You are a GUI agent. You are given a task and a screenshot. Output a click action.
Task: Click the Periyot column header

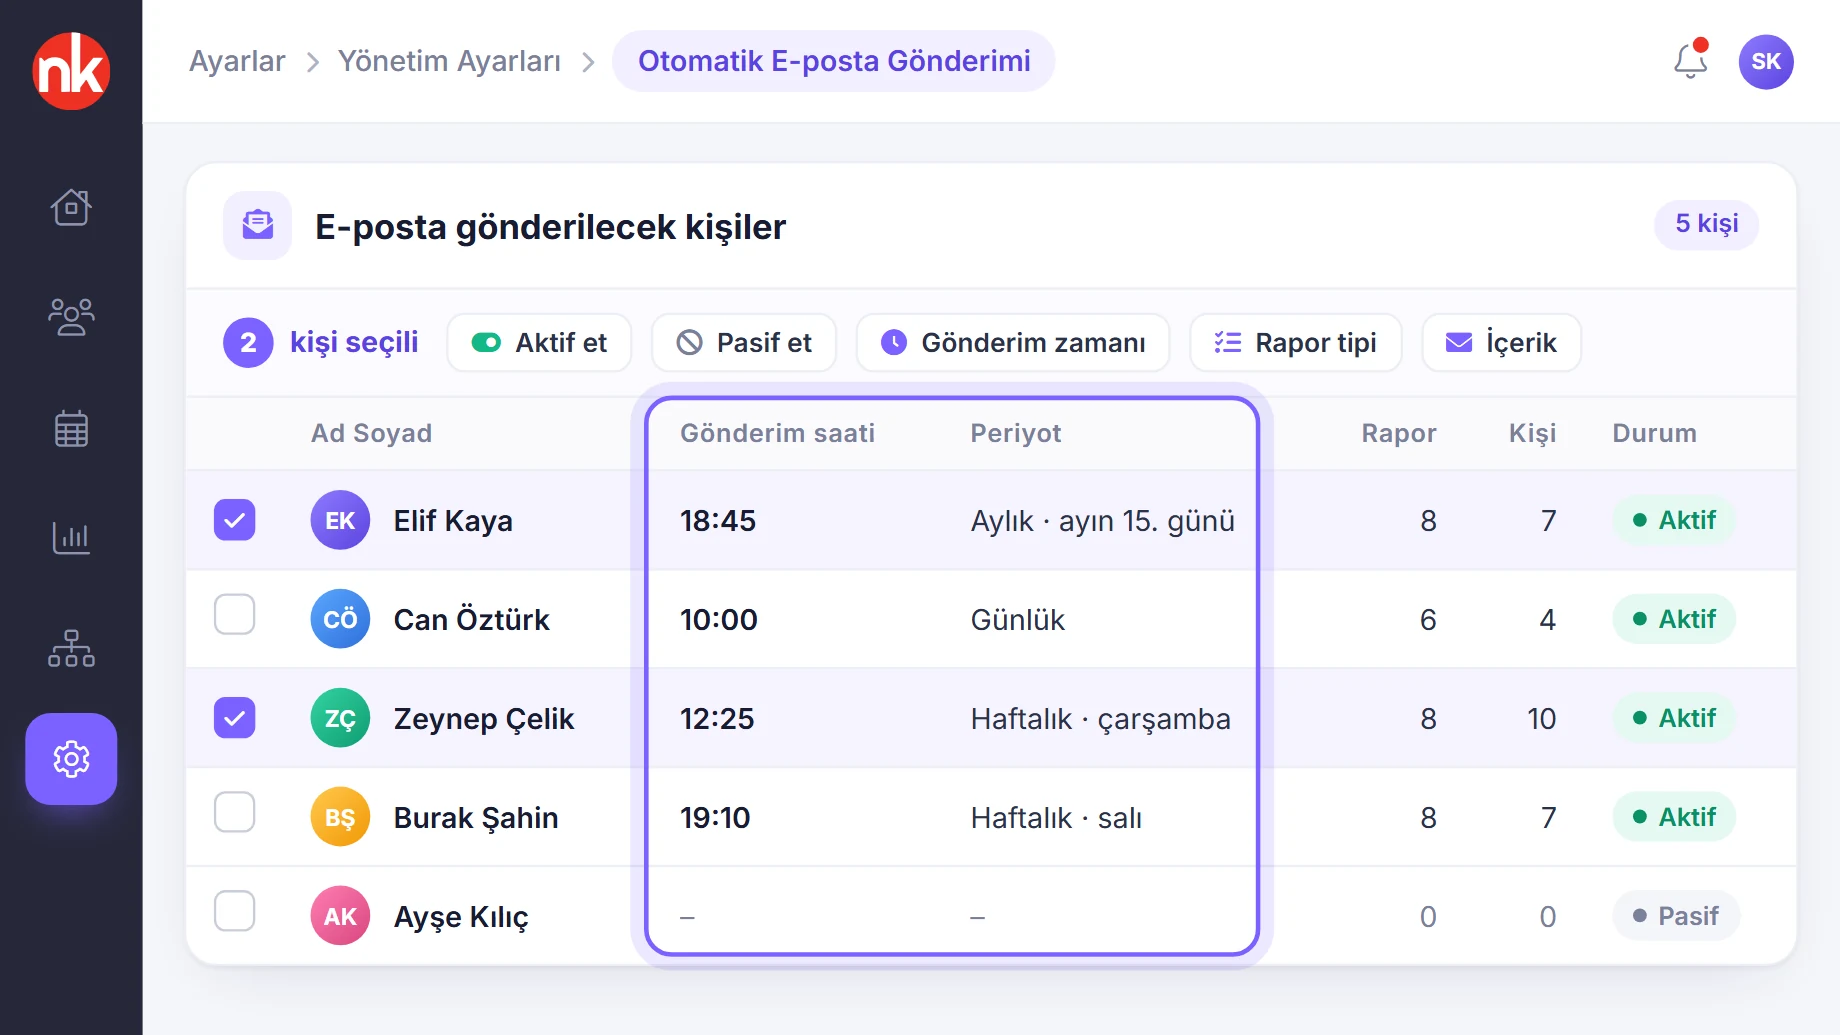point(1015,433)
